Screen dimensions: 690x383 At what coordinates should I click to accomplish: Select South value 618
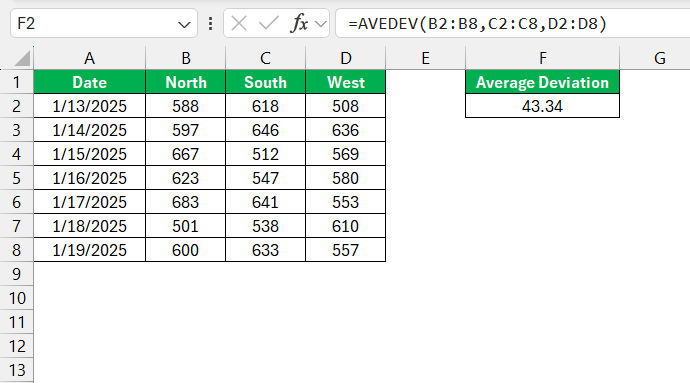click(265, 106)
